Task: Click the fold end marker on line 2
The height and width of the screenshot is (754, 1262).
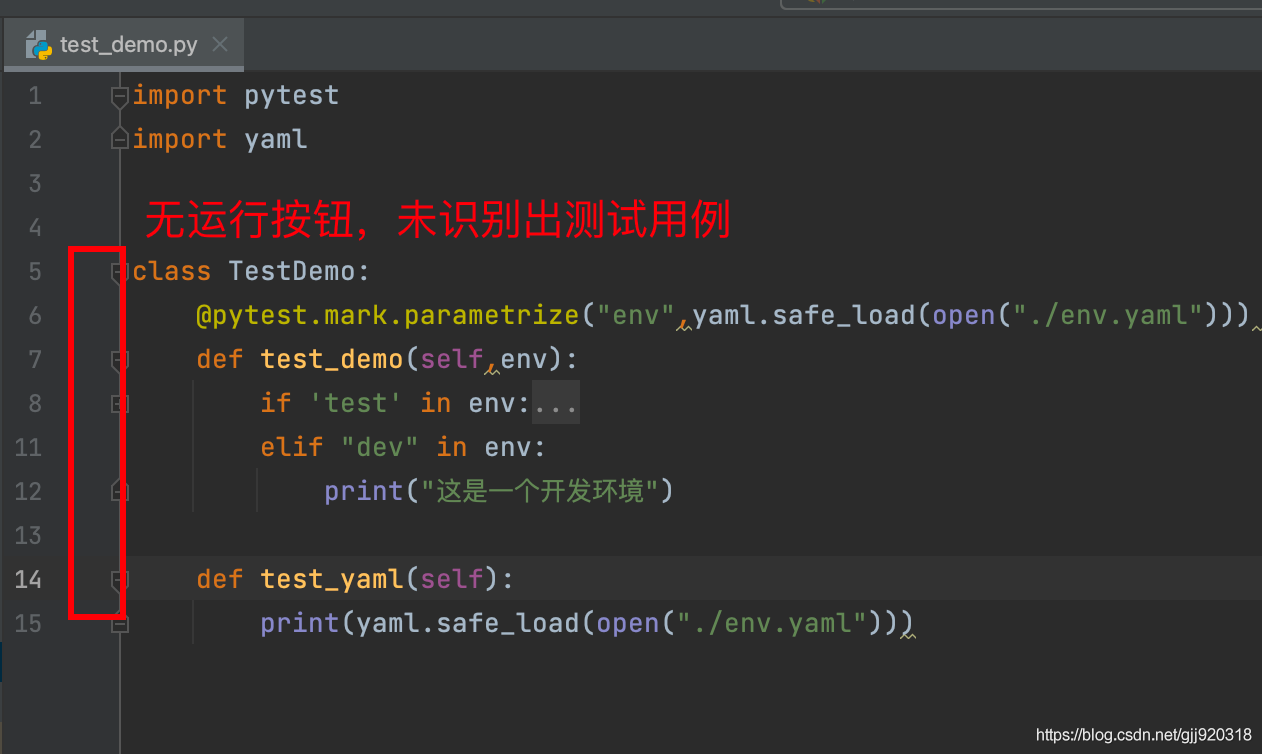Action: click(120, 139)
